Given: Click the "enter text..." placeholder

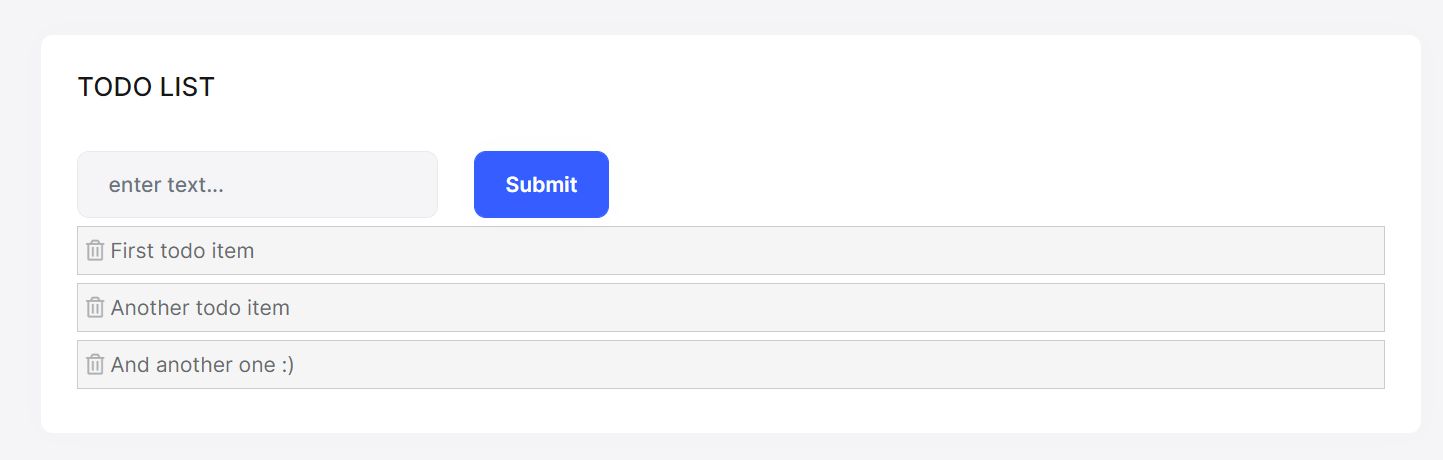Looking at the screenshot, I should (166, 185).
